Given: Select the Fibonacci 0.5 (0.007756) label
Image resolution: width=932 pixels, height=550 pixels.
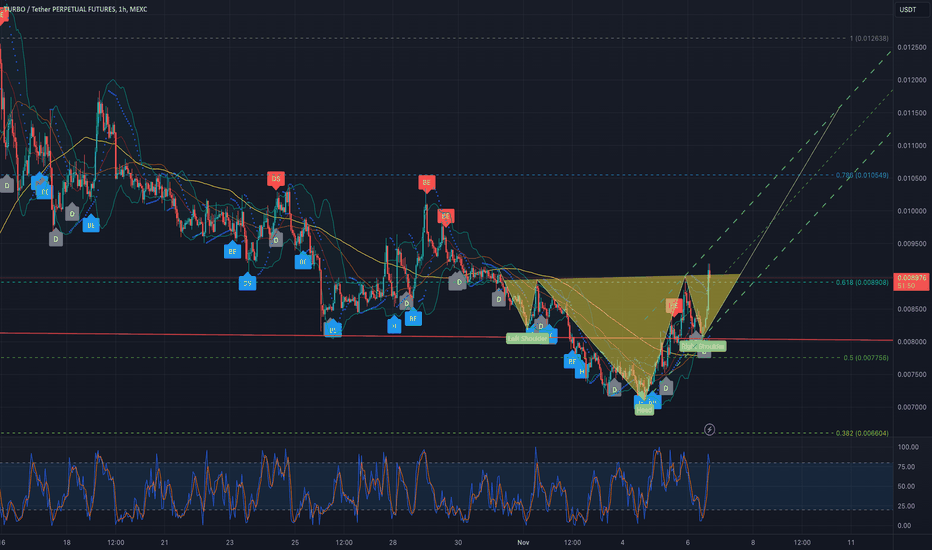Looking at the screenshot, I should (866, 358).
